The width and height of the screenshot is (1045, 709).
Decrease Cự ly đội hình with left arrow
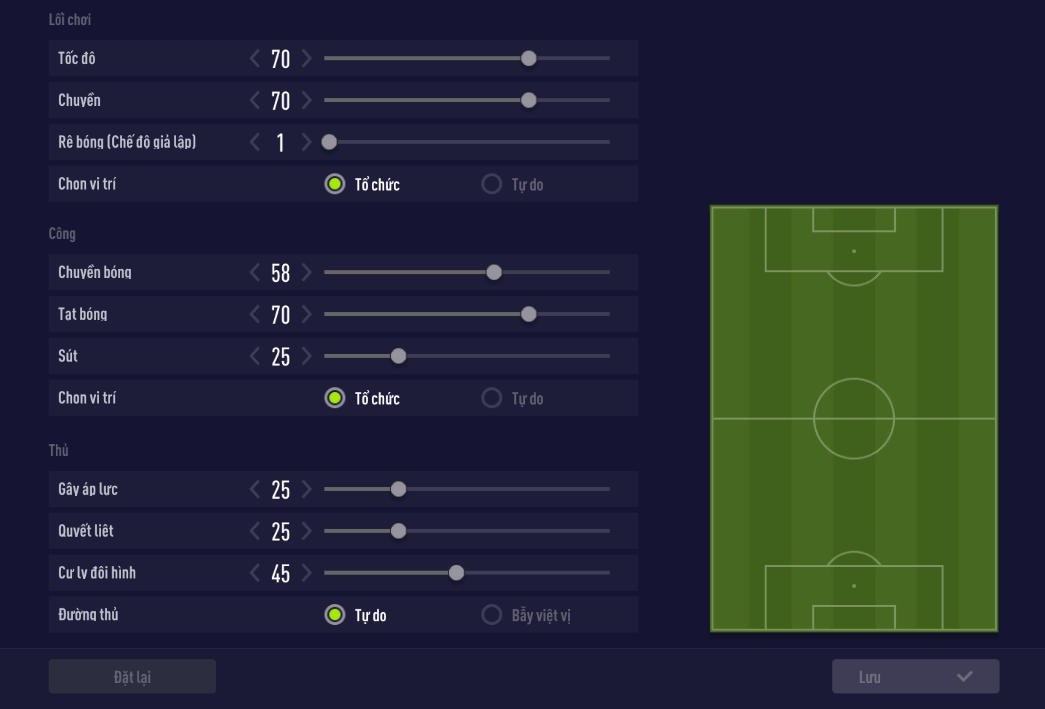255,574
